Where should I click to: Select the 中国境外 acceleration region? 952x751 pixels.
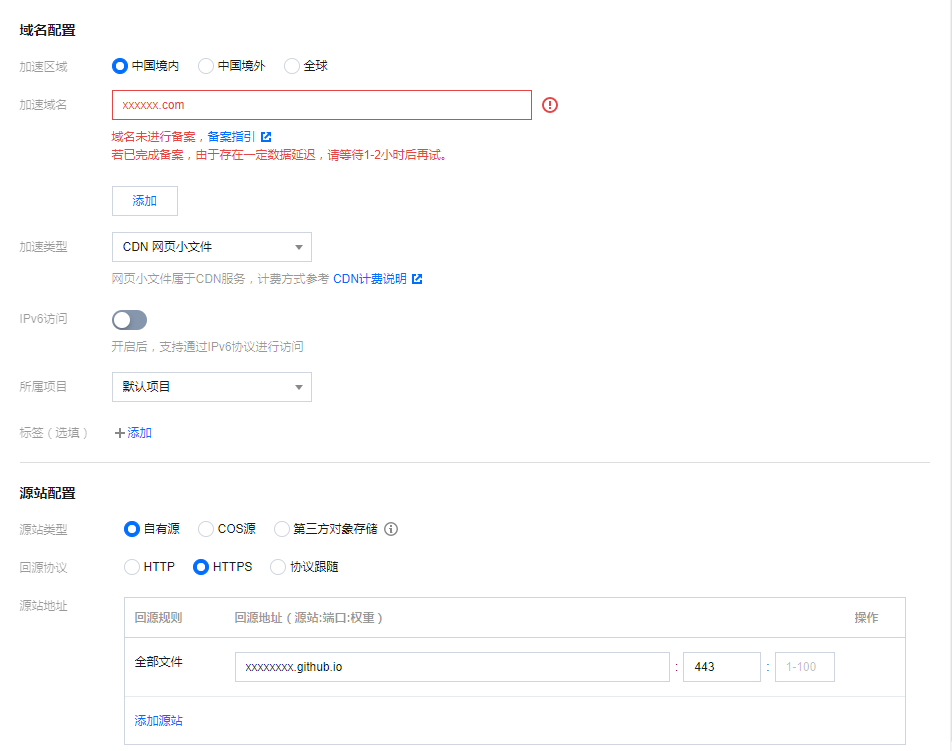(x=205, y=66)
